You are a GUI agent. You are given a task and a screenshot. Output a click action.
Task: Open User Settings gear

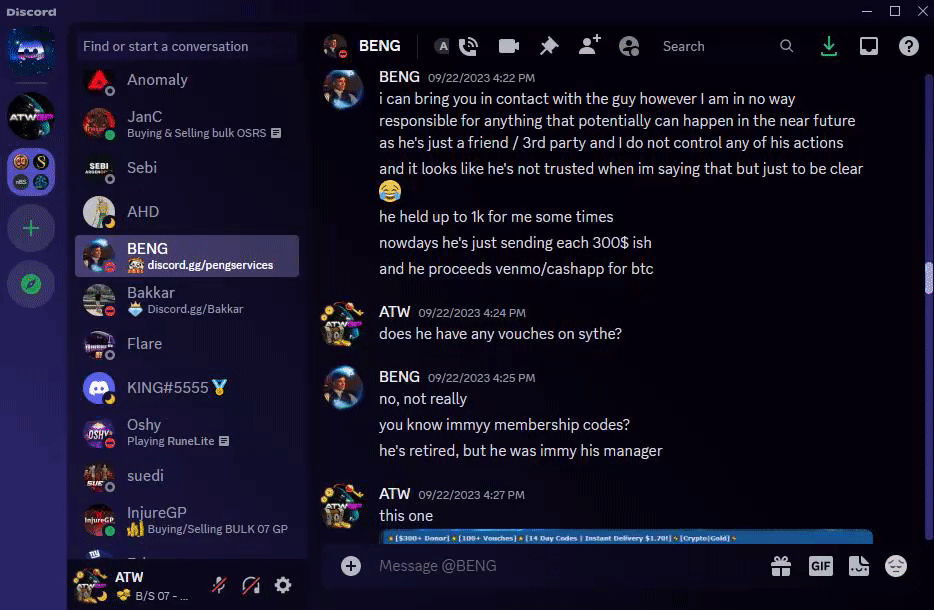(283, 585)
